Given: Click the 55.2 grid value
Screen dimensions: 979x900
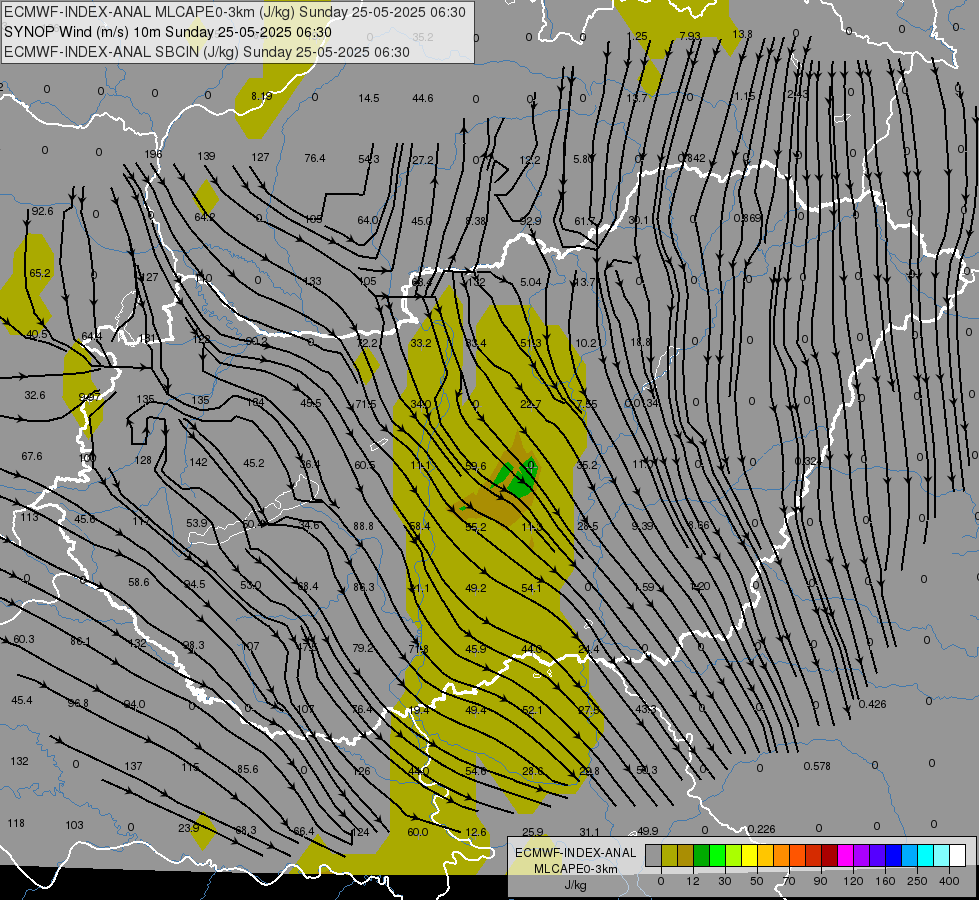Looking at the screenshot, I should coord(476,528).
